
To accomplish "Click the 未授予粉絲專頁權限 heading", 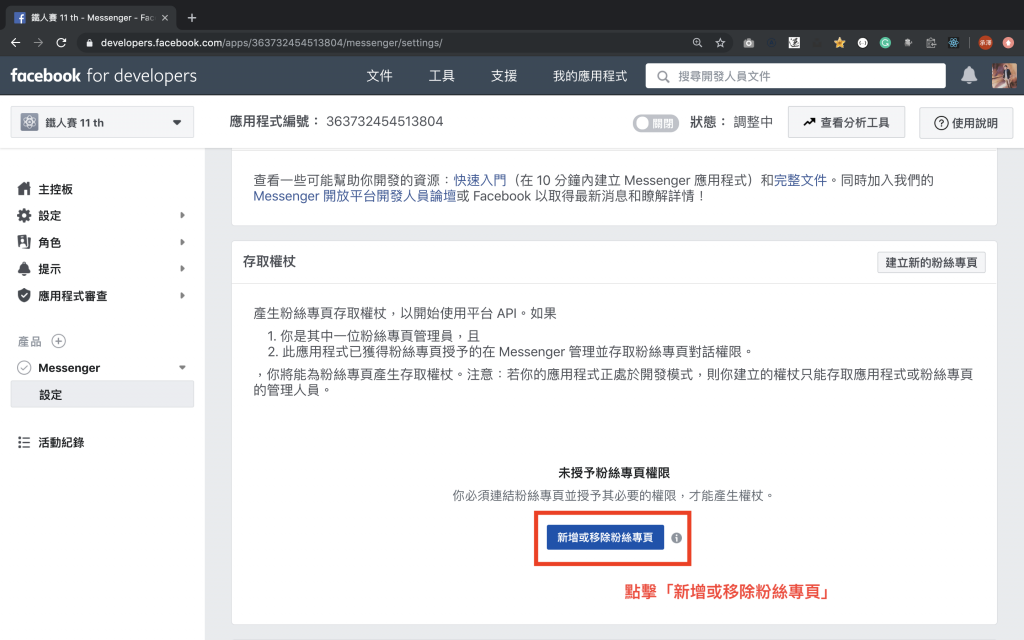I will 614,473.
